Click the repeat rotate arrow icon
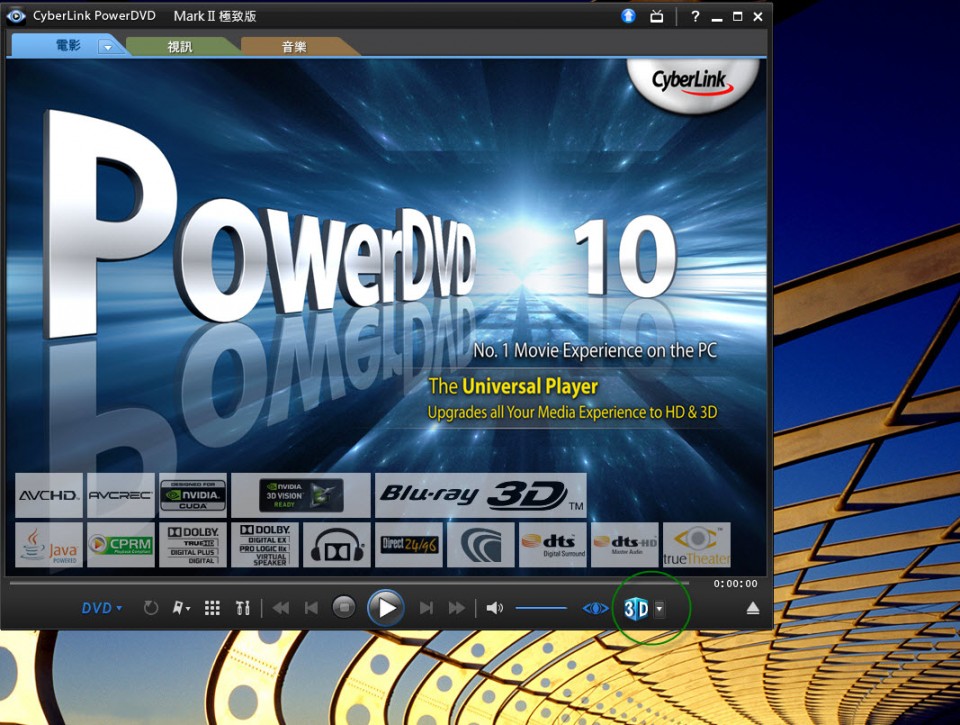This screenshot has width=960, height=725. tap(151, 608)
